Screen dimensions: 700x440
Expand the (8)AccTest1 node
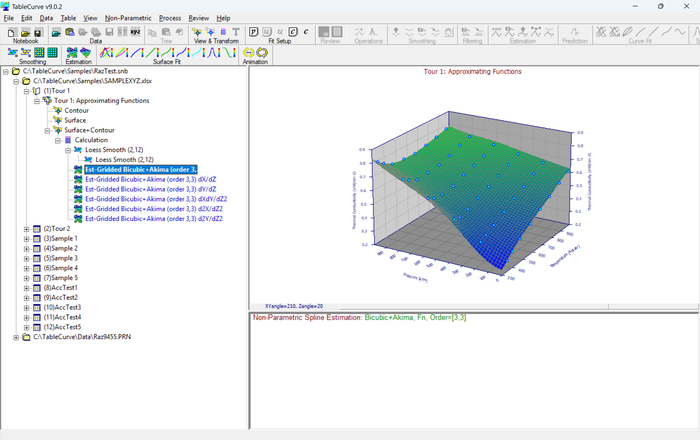click(26, 288)
